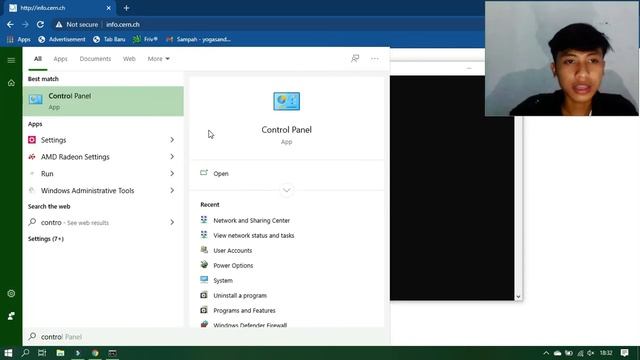Click the Network and Sharing Center icon
The height and width of the screenshot is (360, 640).
coord(204,220)
